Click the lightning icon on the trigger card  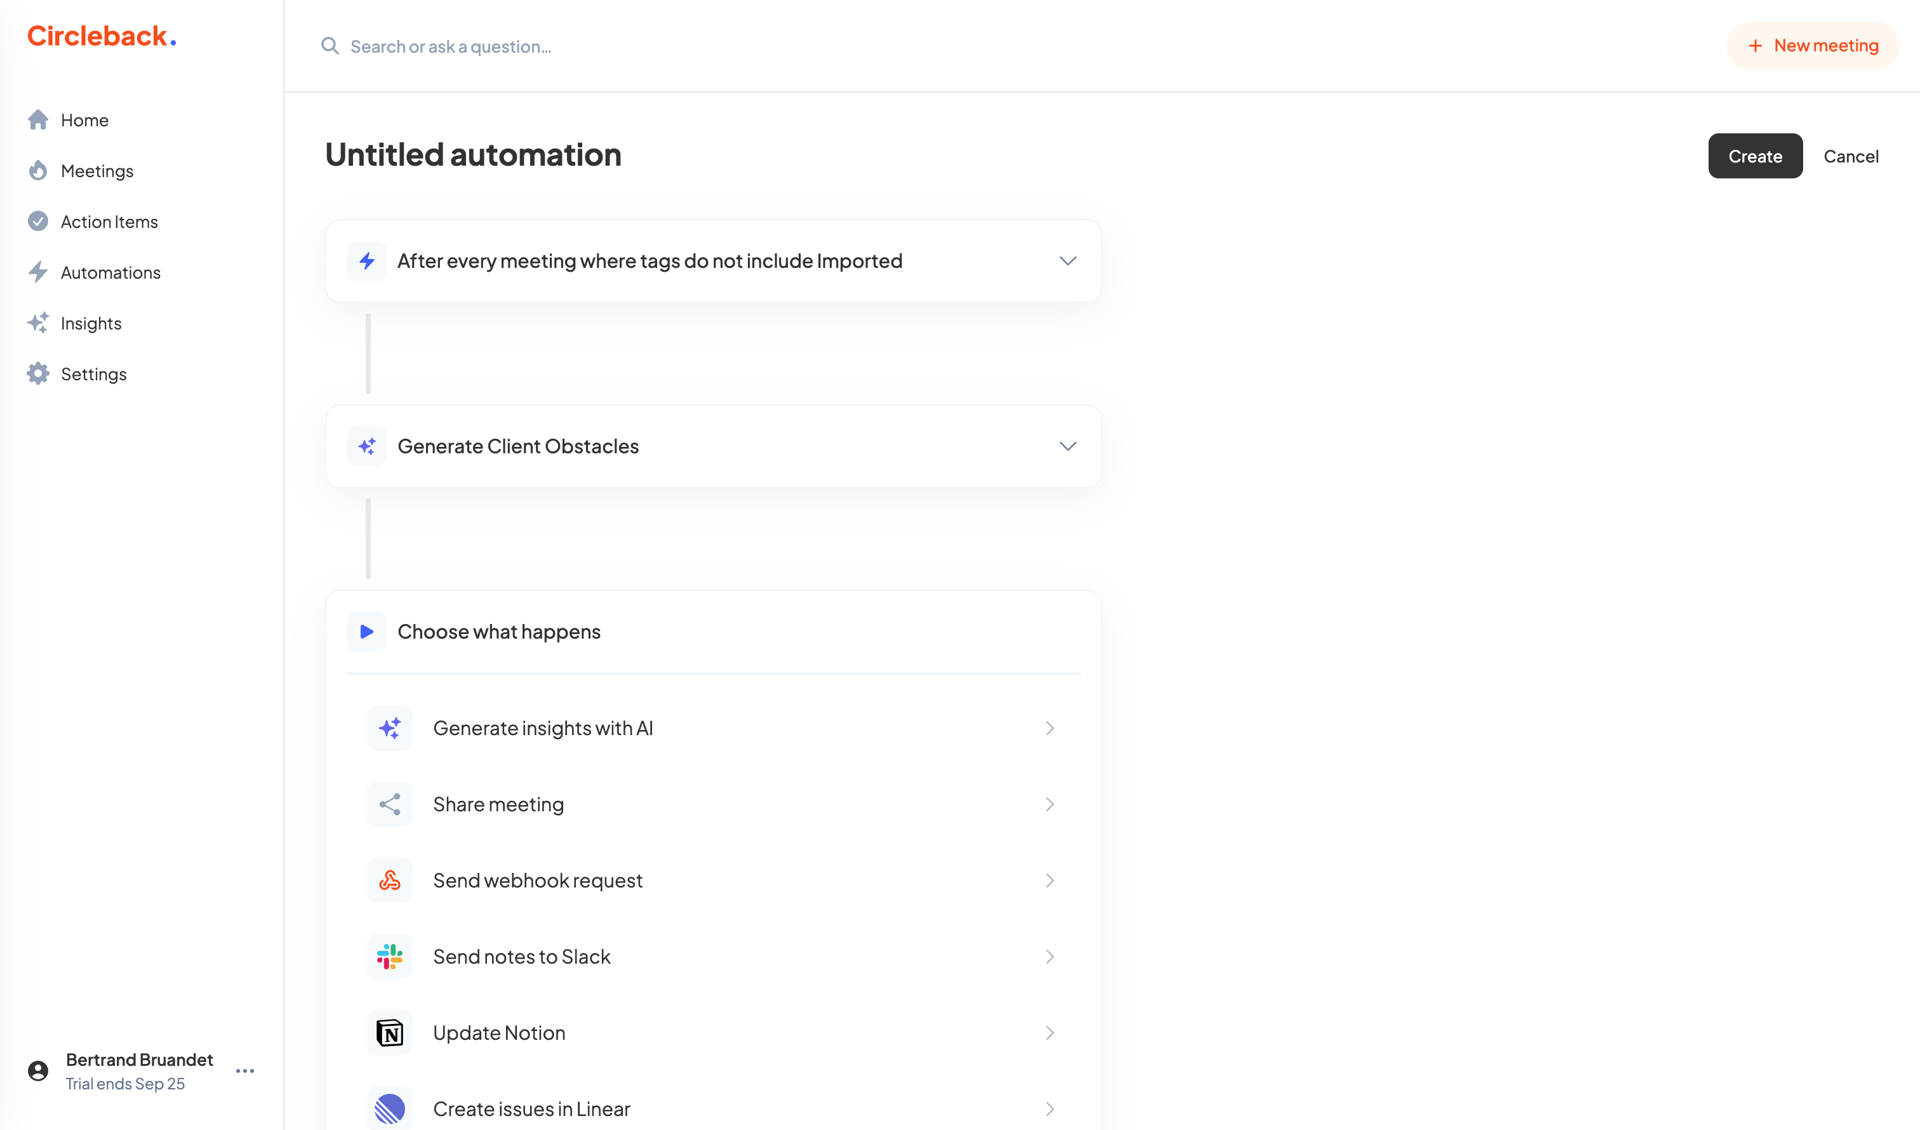pos(367,260)
